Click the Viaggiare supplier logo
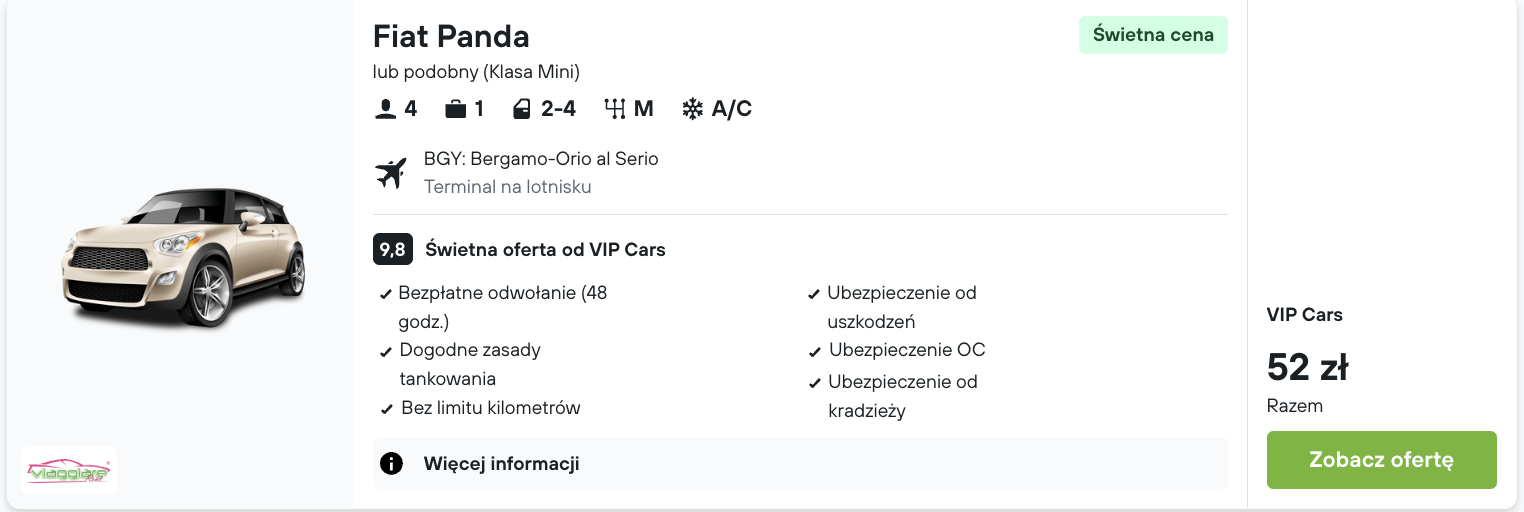The width and height of the screenshot is (1524, 512). point(69,471)
